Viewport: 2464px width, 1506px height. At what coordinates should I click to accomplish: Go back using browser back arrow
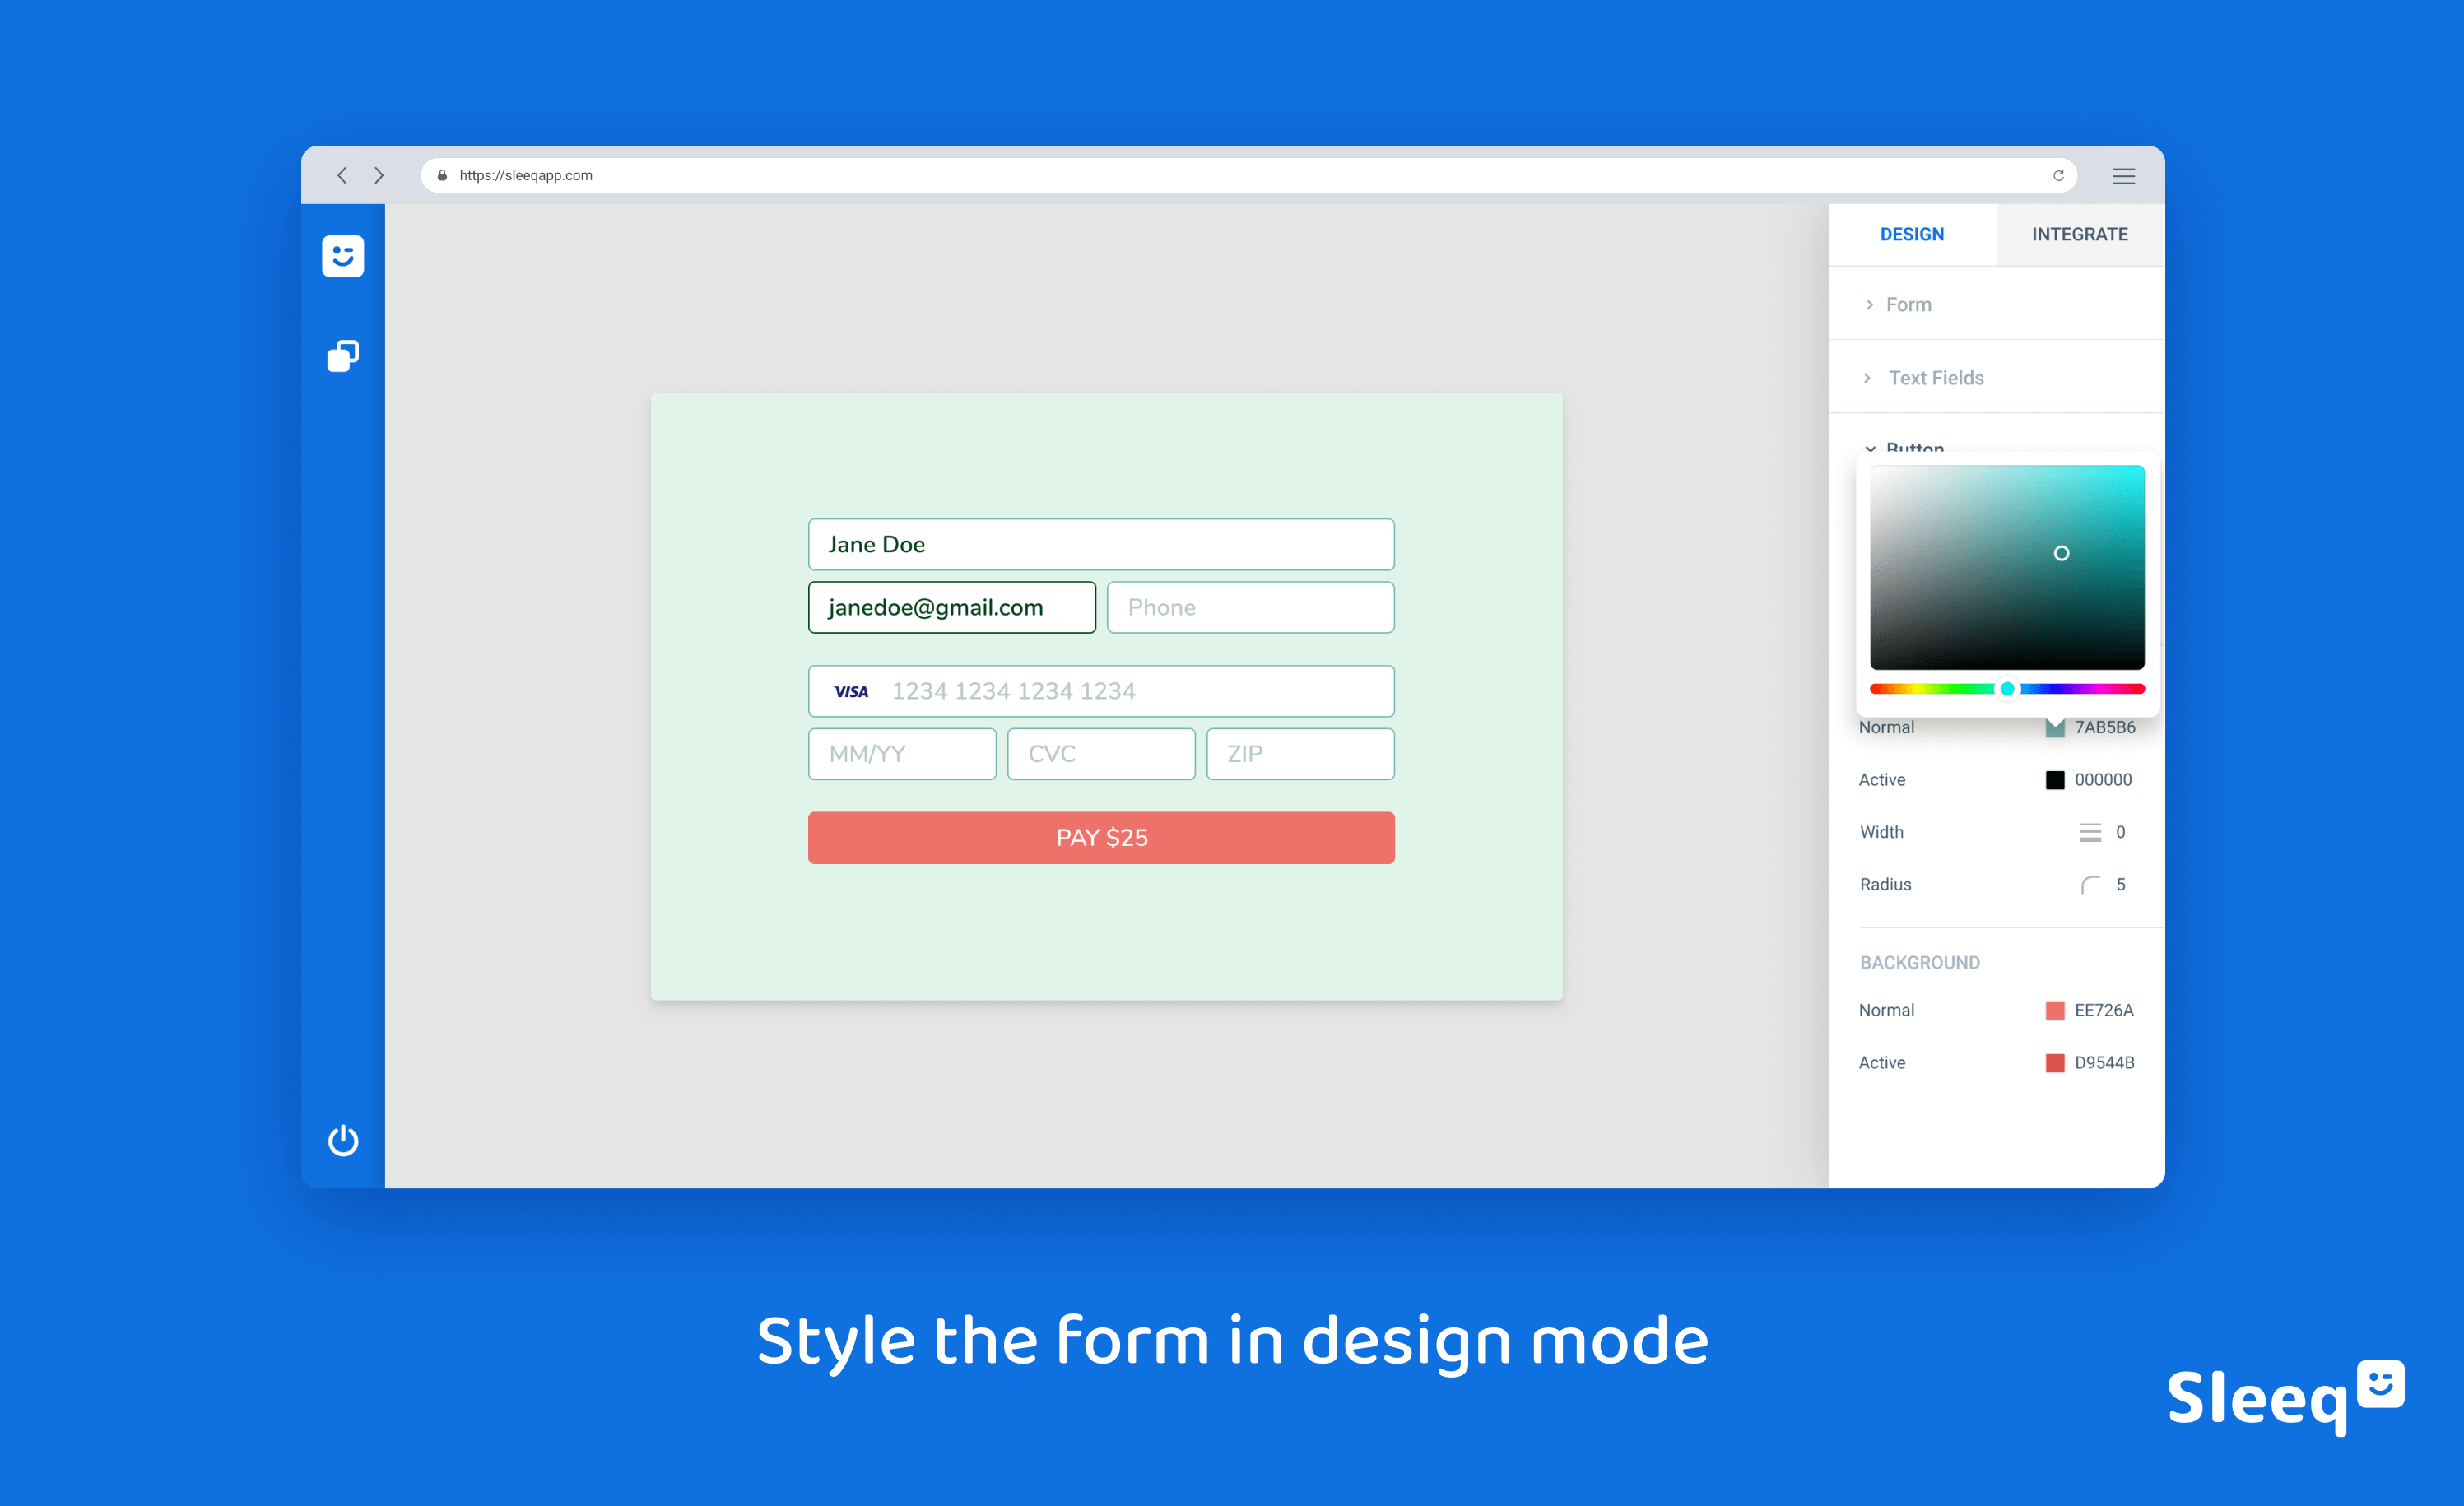coord(342,175)
